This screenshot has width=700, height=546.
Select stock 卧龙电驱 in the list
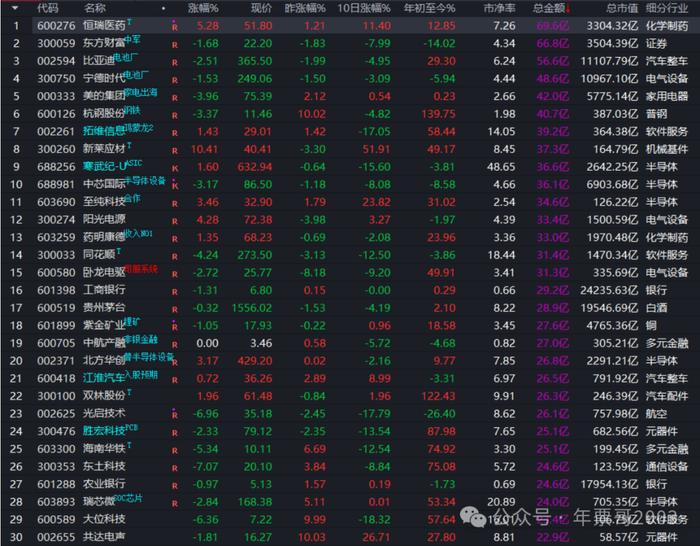pos(104,272)
